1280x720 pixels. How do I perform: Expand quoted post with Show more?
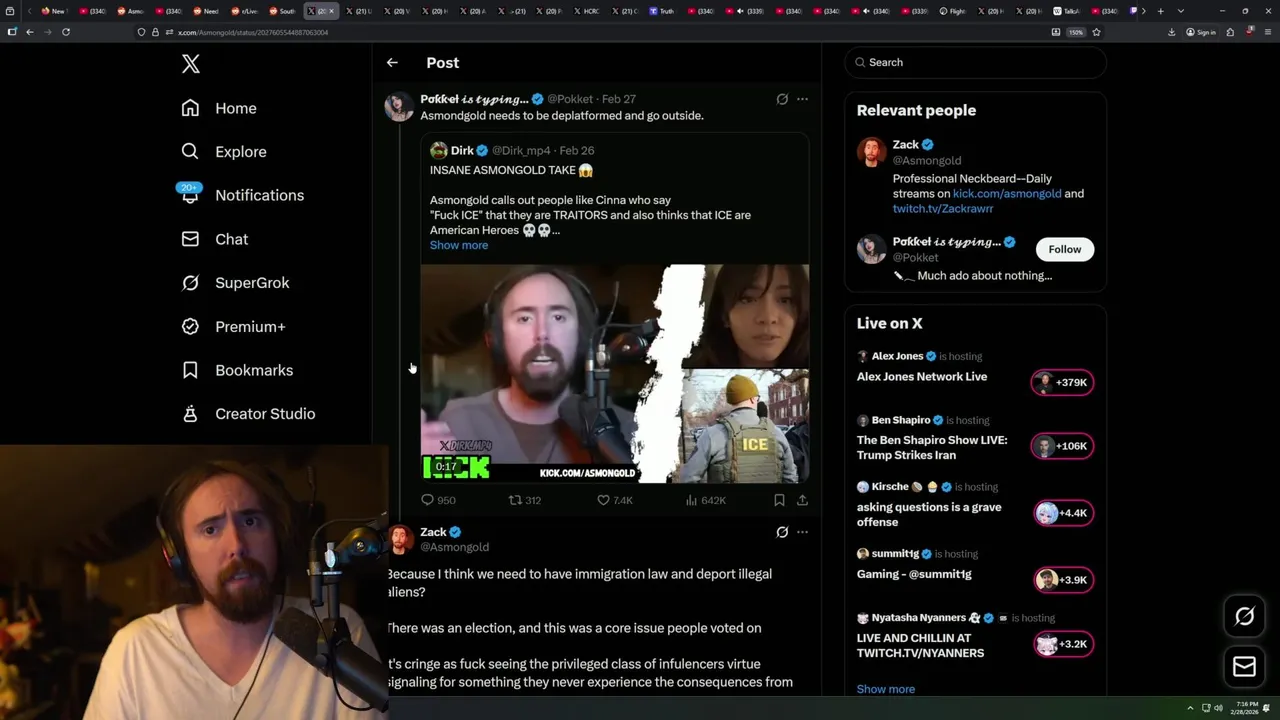tap(459, 245)
